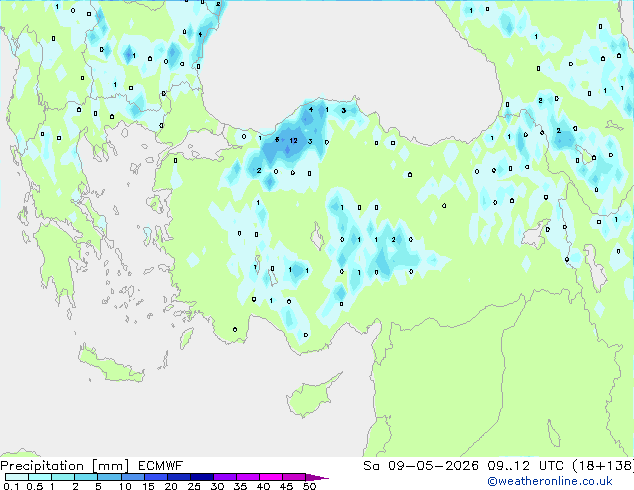Image resolution: width=634 pixels, height=490 pixels.
Task: Open the weatheronline.co.uk link
Action: (x=550, y=481)
